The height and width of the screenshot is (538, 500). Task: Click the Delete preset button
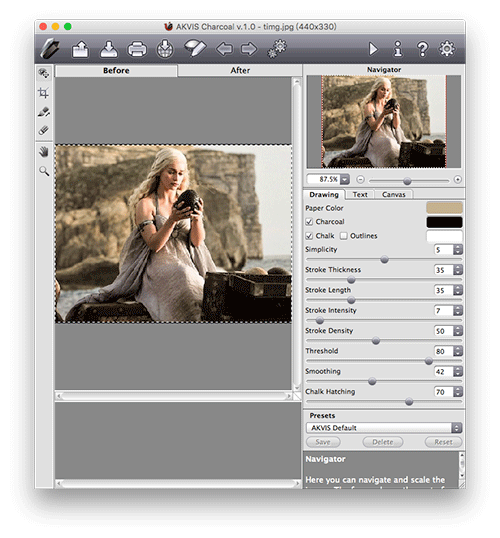pyautogui.click(x=383, y=442)
